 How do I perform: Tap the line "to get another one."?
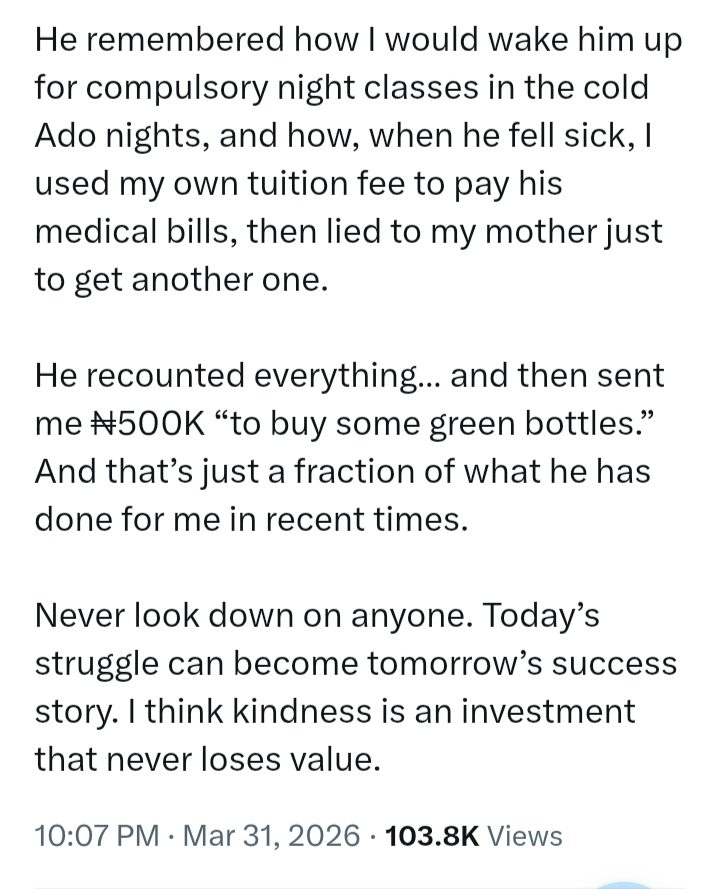(180, 280)
